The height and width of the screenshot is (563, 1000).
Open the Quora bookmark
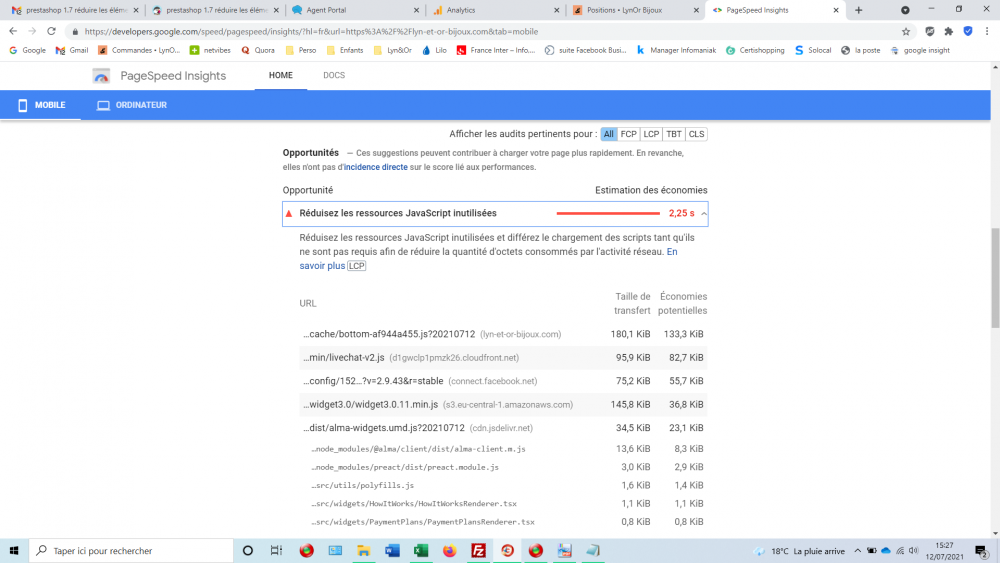258,50
